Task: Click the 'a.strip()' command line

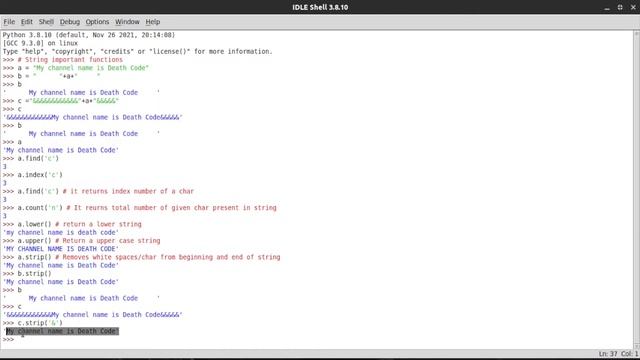Action: coord(141,257)
